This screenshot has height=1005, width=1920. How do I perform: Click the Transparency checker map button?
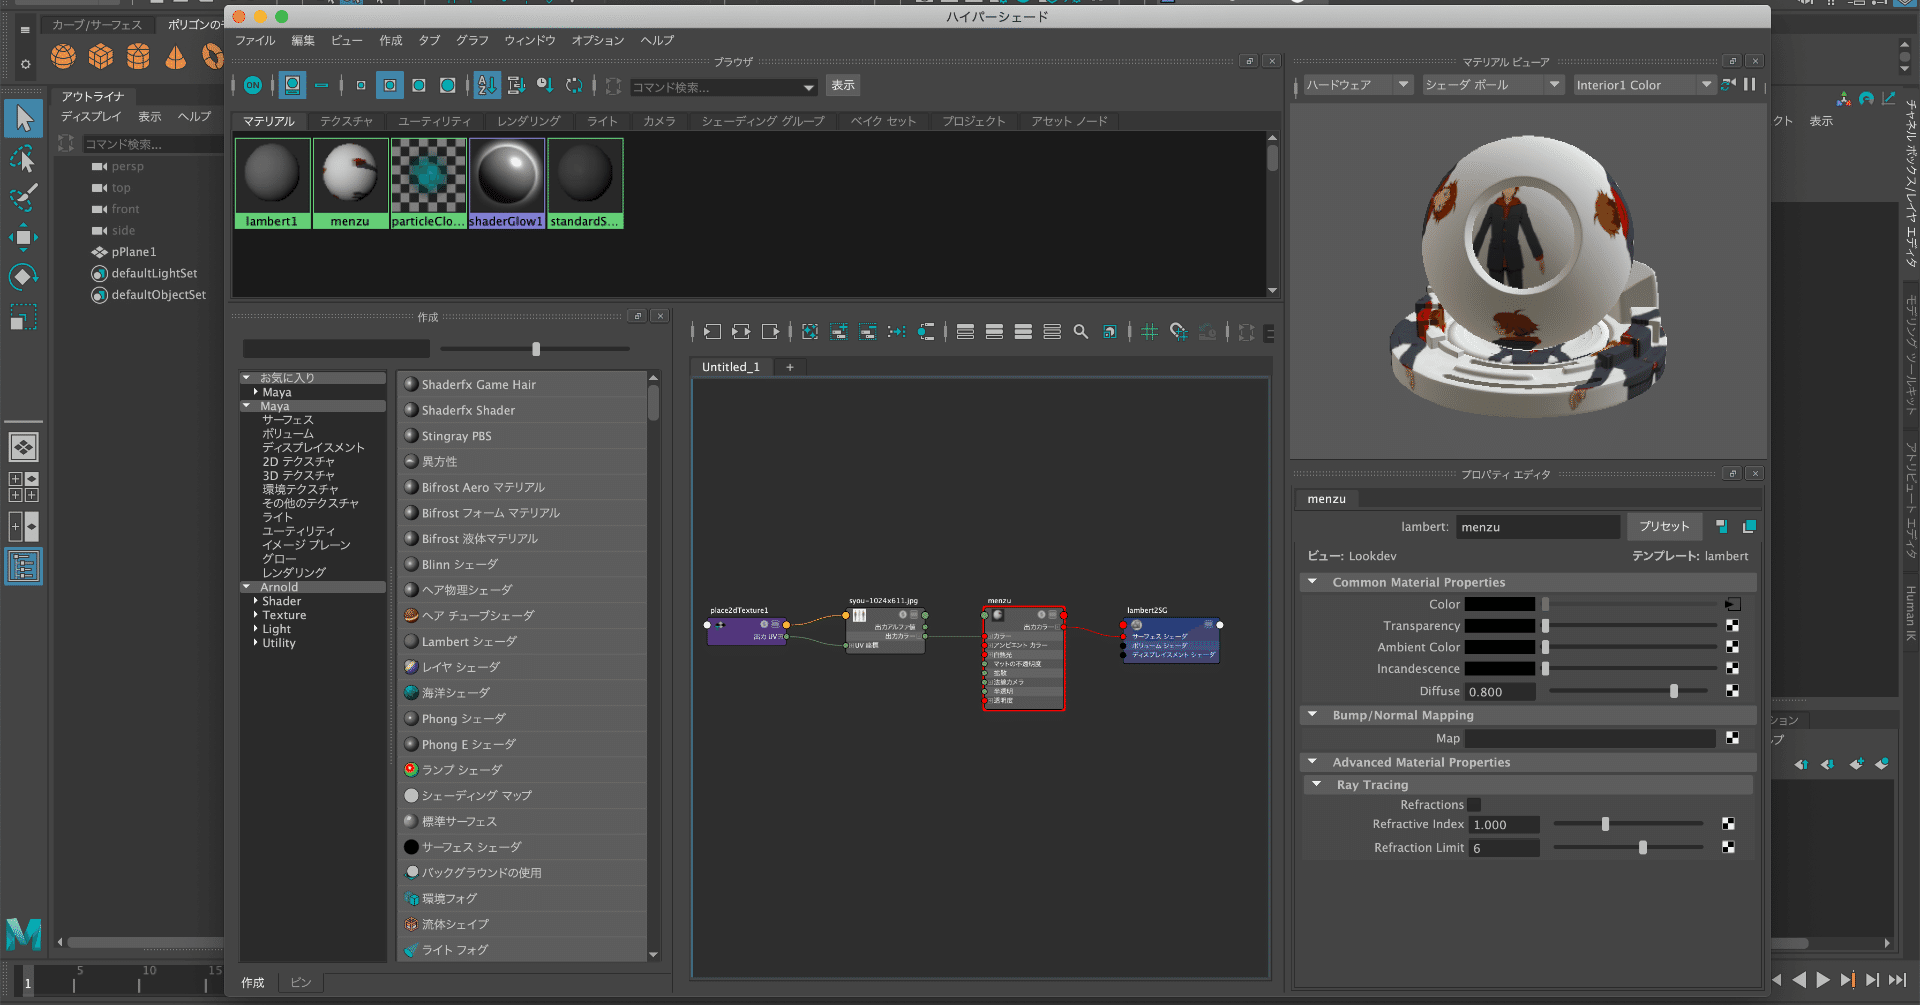1732,626
